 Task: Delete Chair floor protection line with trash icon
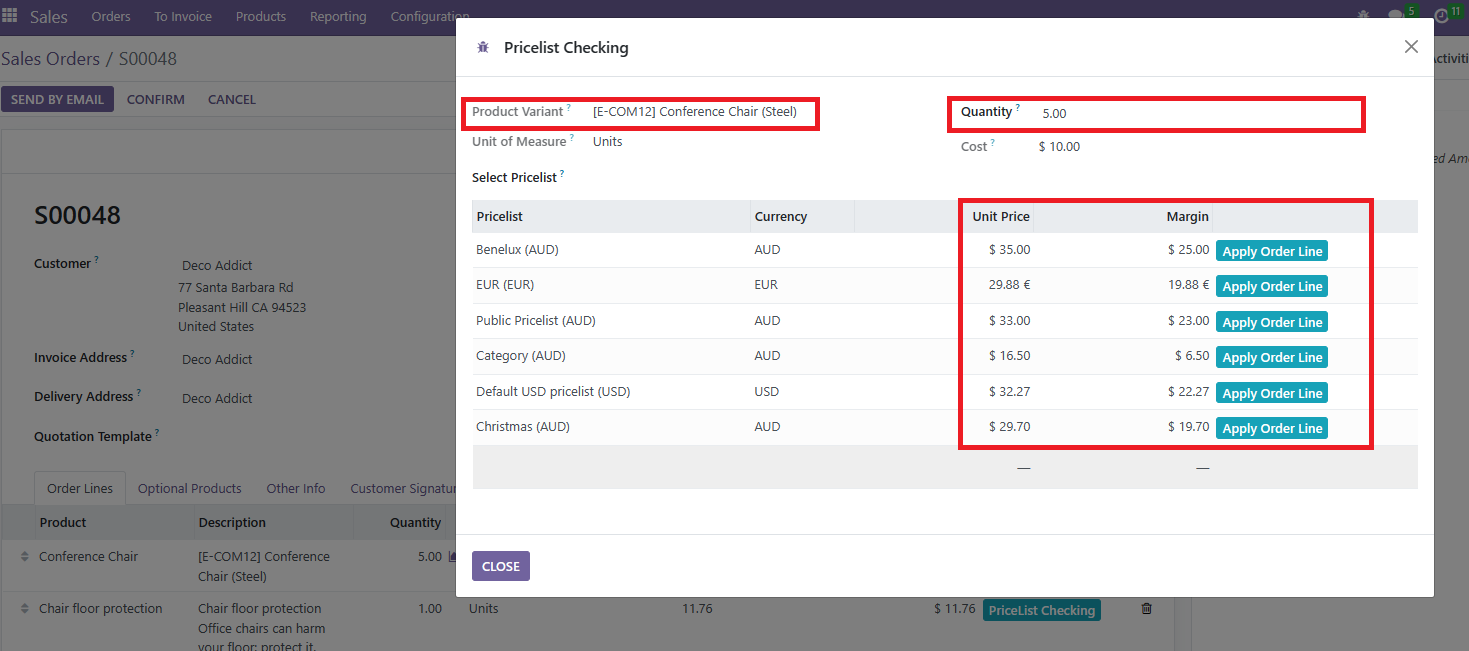click(x=1146, y=609)
